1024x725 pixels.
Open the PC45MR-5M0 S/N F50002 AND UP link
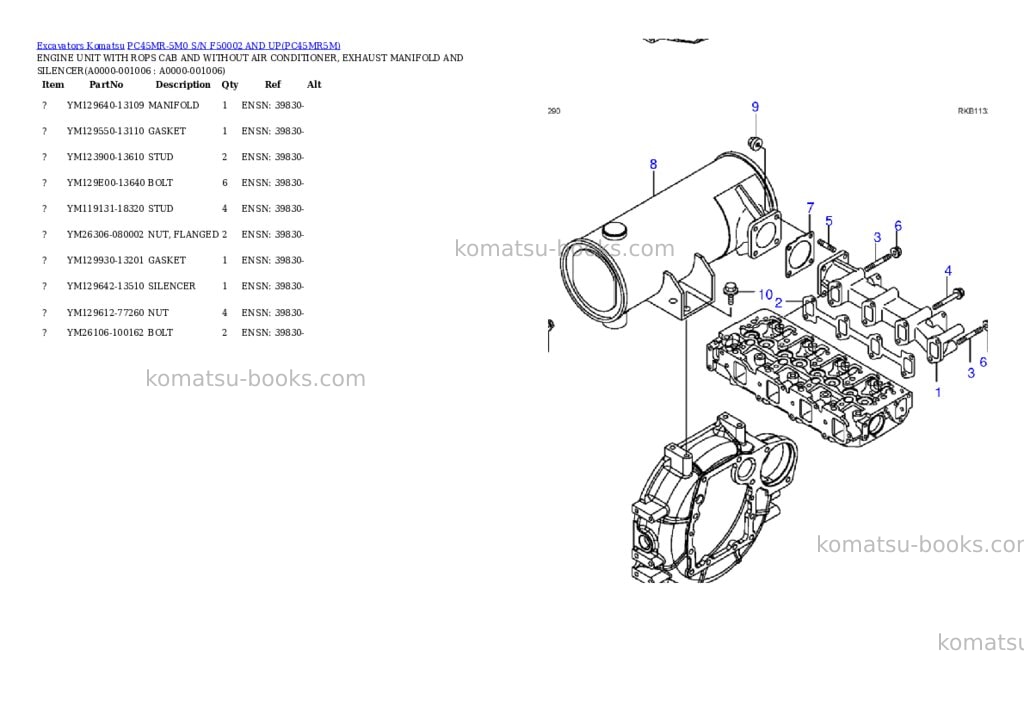234,46
